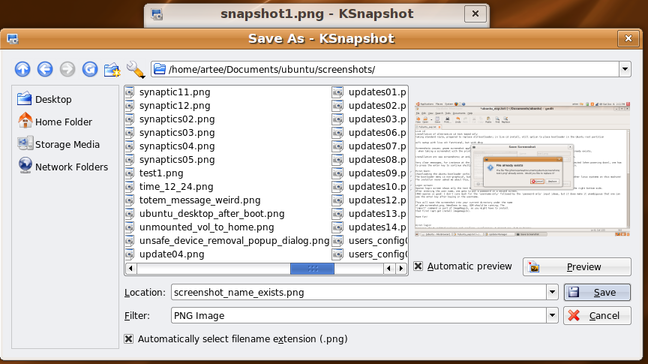This screenshot has height=364, width=648.
Task: Open the wrench configure menu
Action: 136,69
